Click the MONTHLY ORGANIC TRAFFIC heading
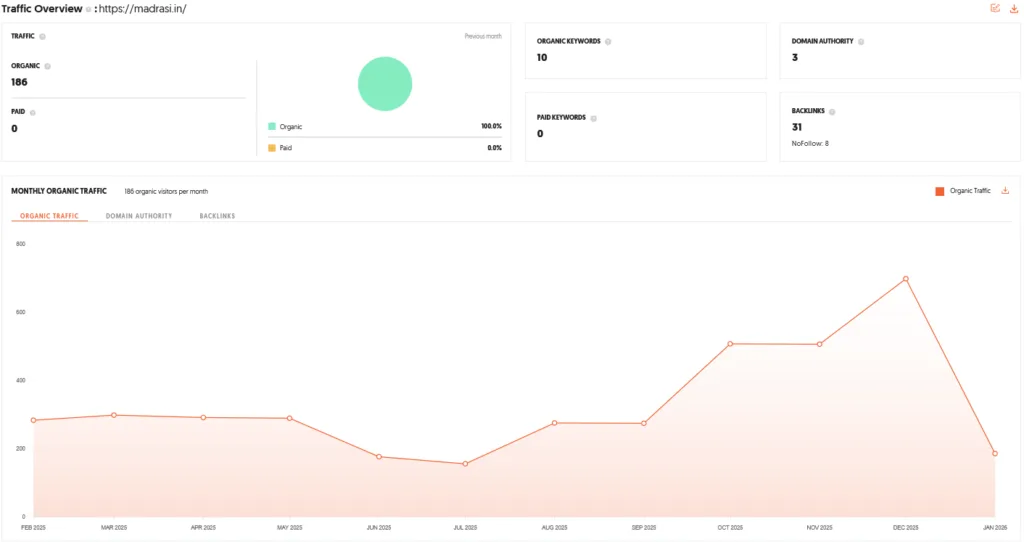 59,191
